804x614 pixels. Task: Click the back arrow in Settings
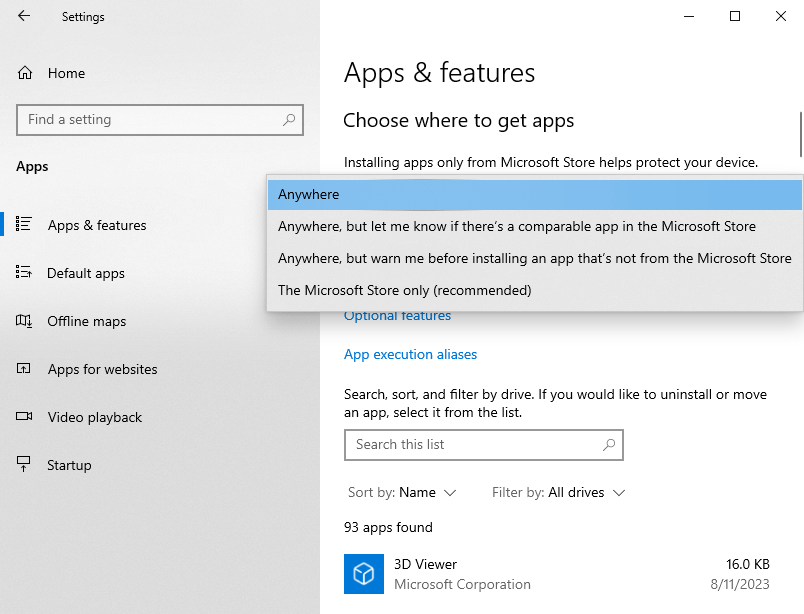(x=24, y=16)
